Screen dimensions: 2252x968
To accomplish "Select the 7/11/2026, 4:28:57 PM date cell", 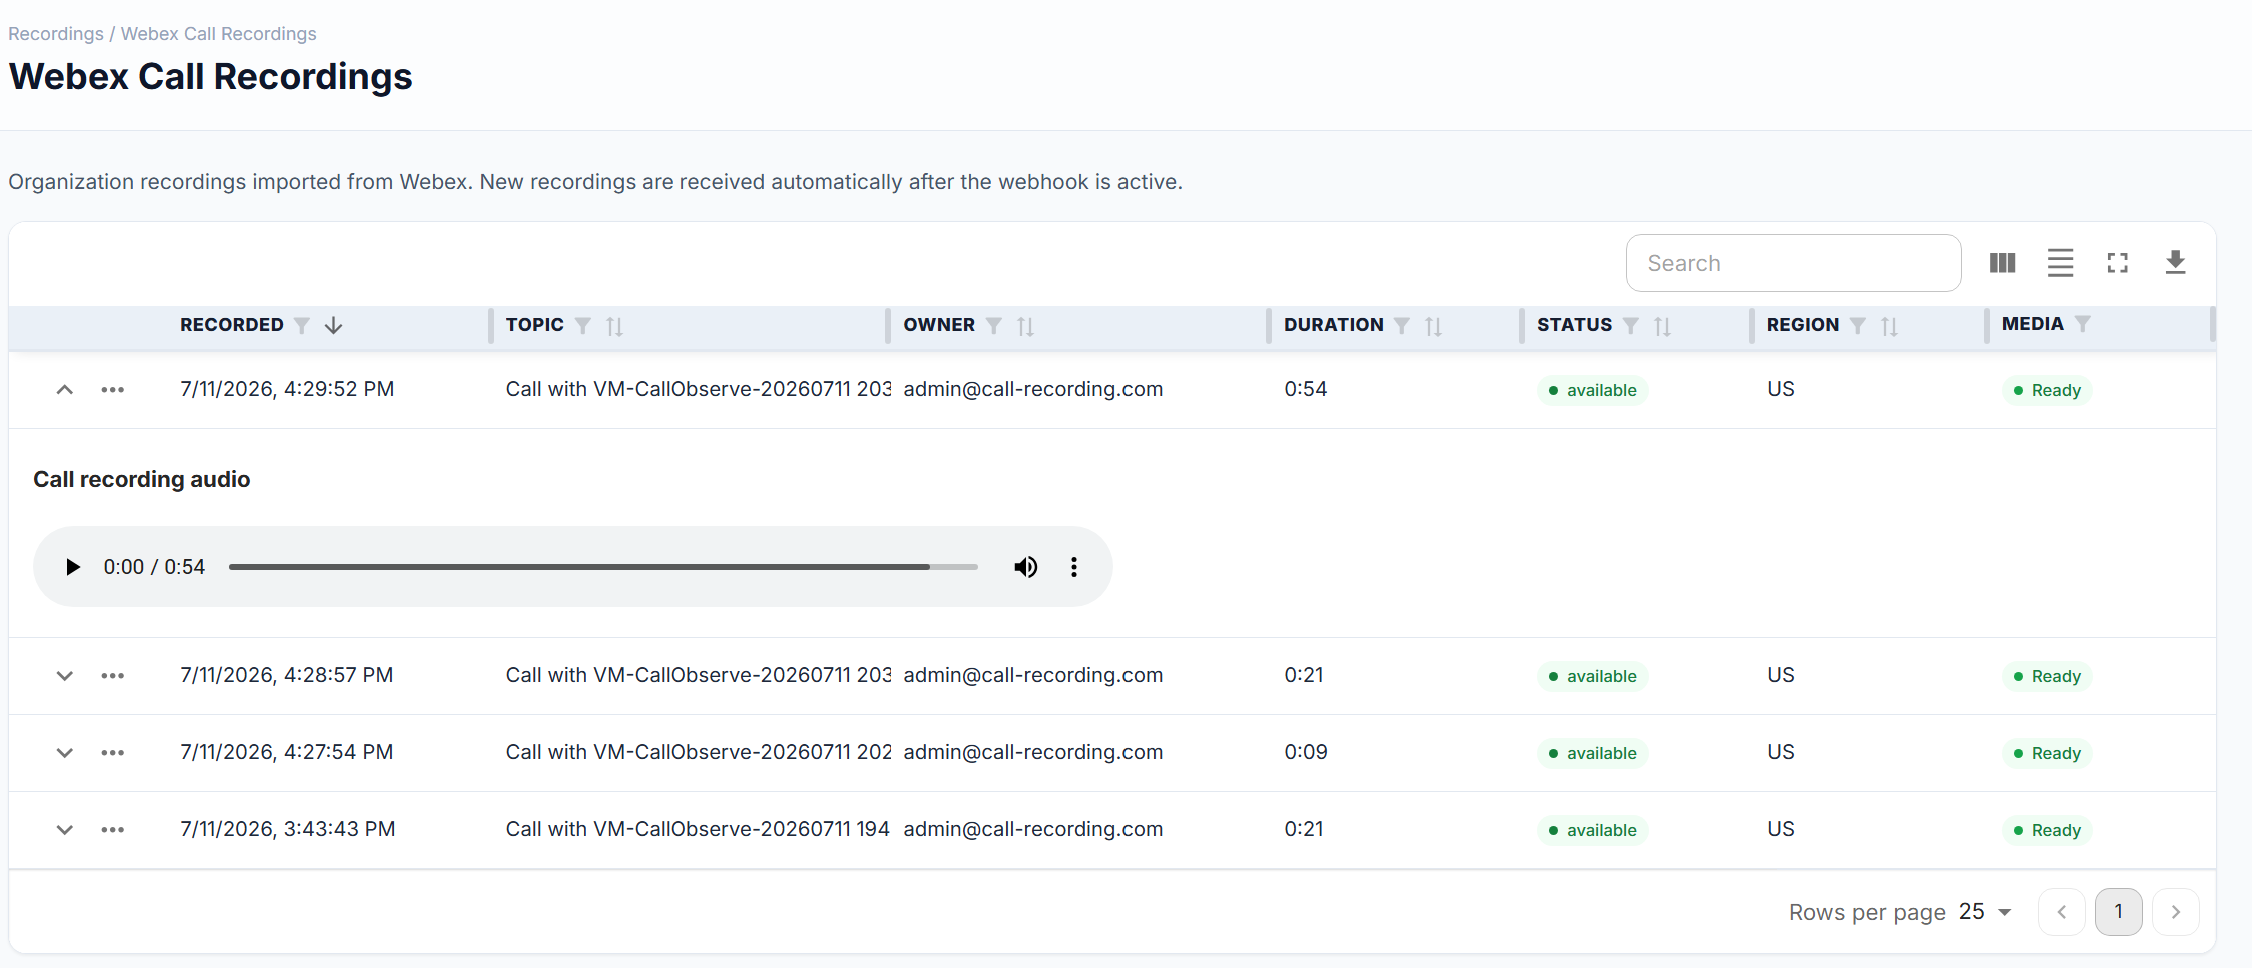I will [x=287, y=675].
